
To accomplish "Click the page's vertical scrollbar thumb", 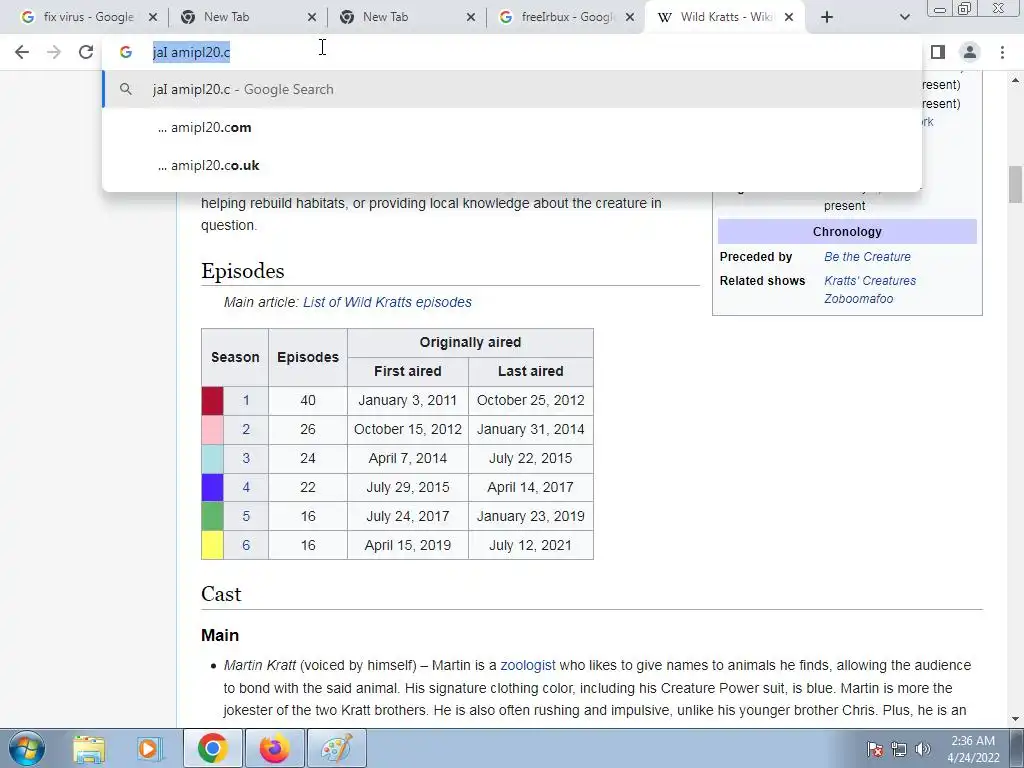I will click(x=1016, y=185).
